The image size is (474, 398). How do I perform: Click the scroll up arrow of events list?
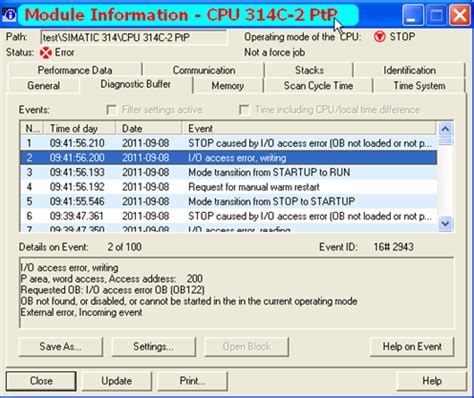point(445,129)
